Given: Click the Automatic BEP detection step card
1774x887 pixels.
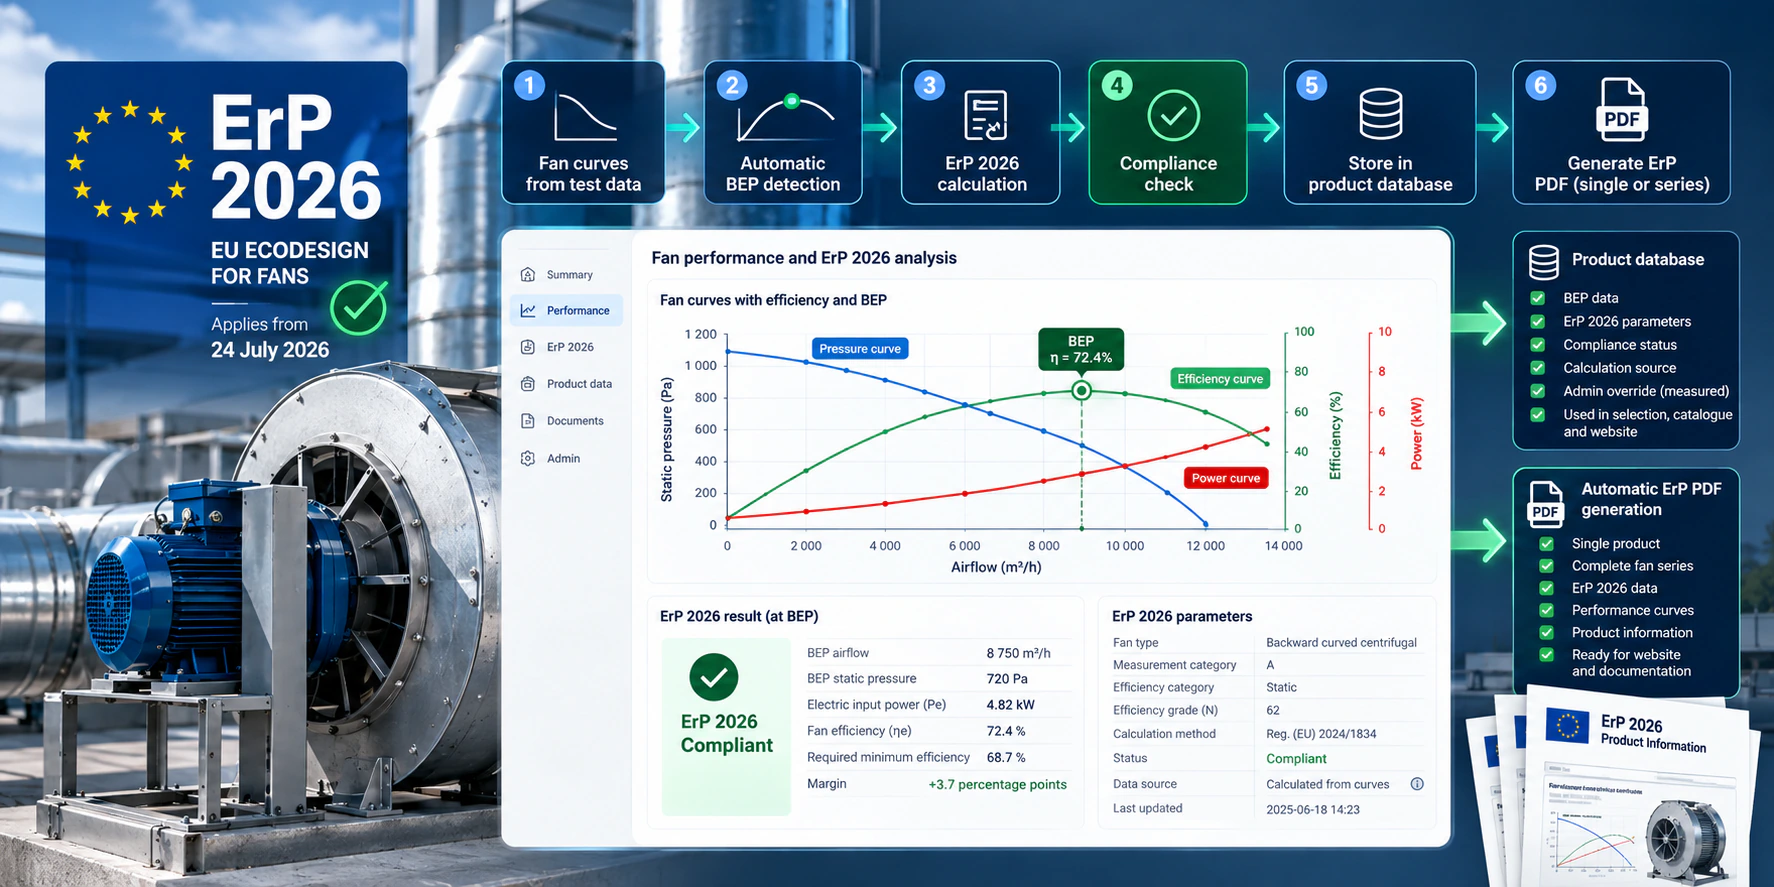Looking at the screenshot, I should click(x=783, y=132).
